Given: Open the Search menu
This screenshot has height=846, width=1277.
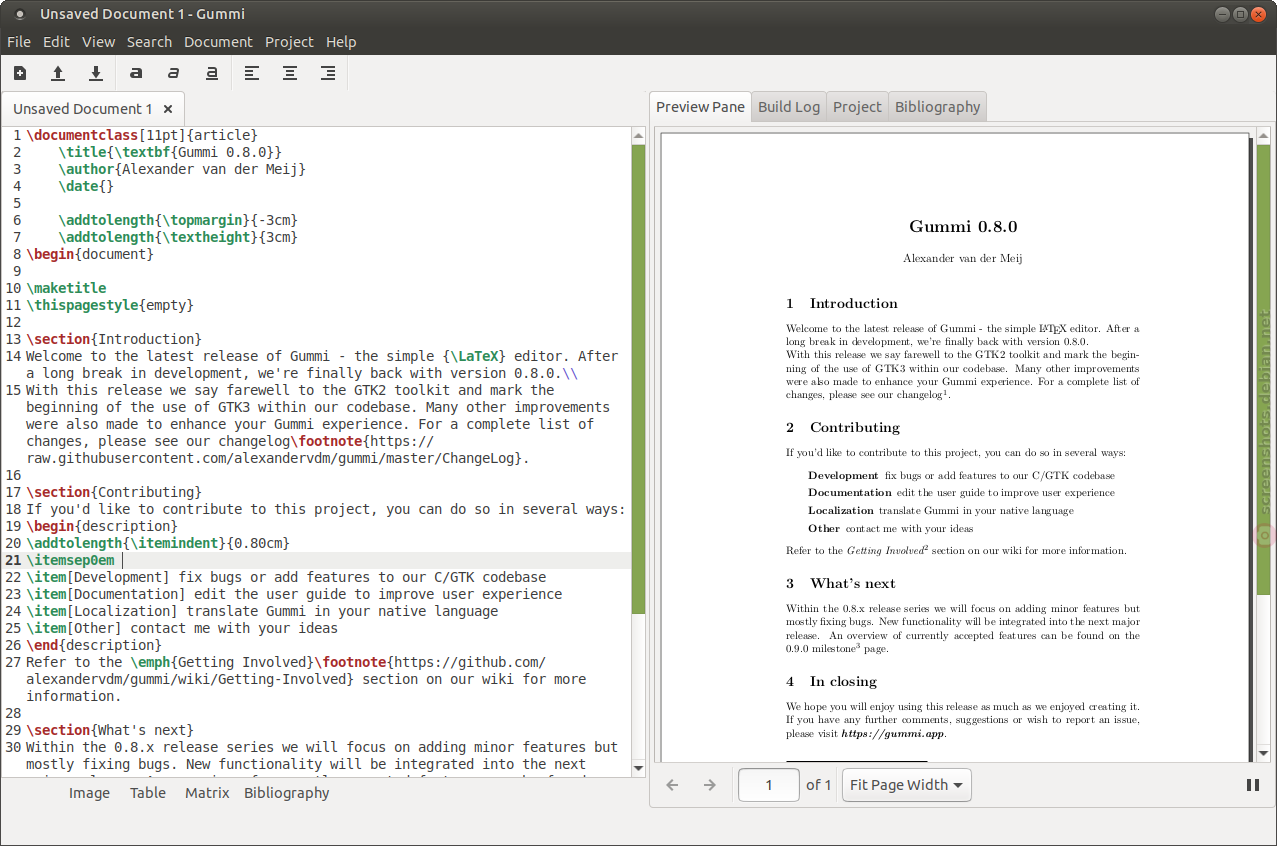Looking at the screenshot, I should [x=150, y=42].
